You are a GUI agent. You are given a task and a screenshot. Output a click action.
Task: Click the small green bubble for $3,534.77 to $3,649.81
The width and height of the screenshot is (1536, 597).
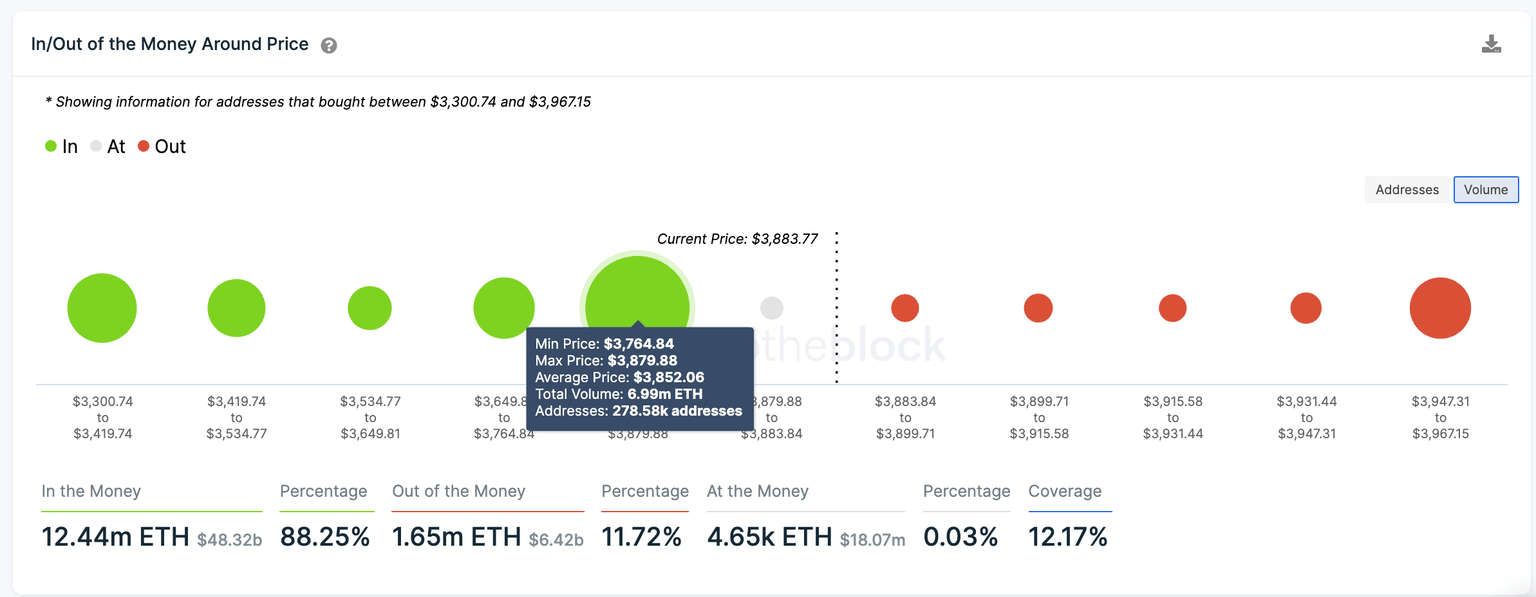pyautogui.click(x=370, y=308)
